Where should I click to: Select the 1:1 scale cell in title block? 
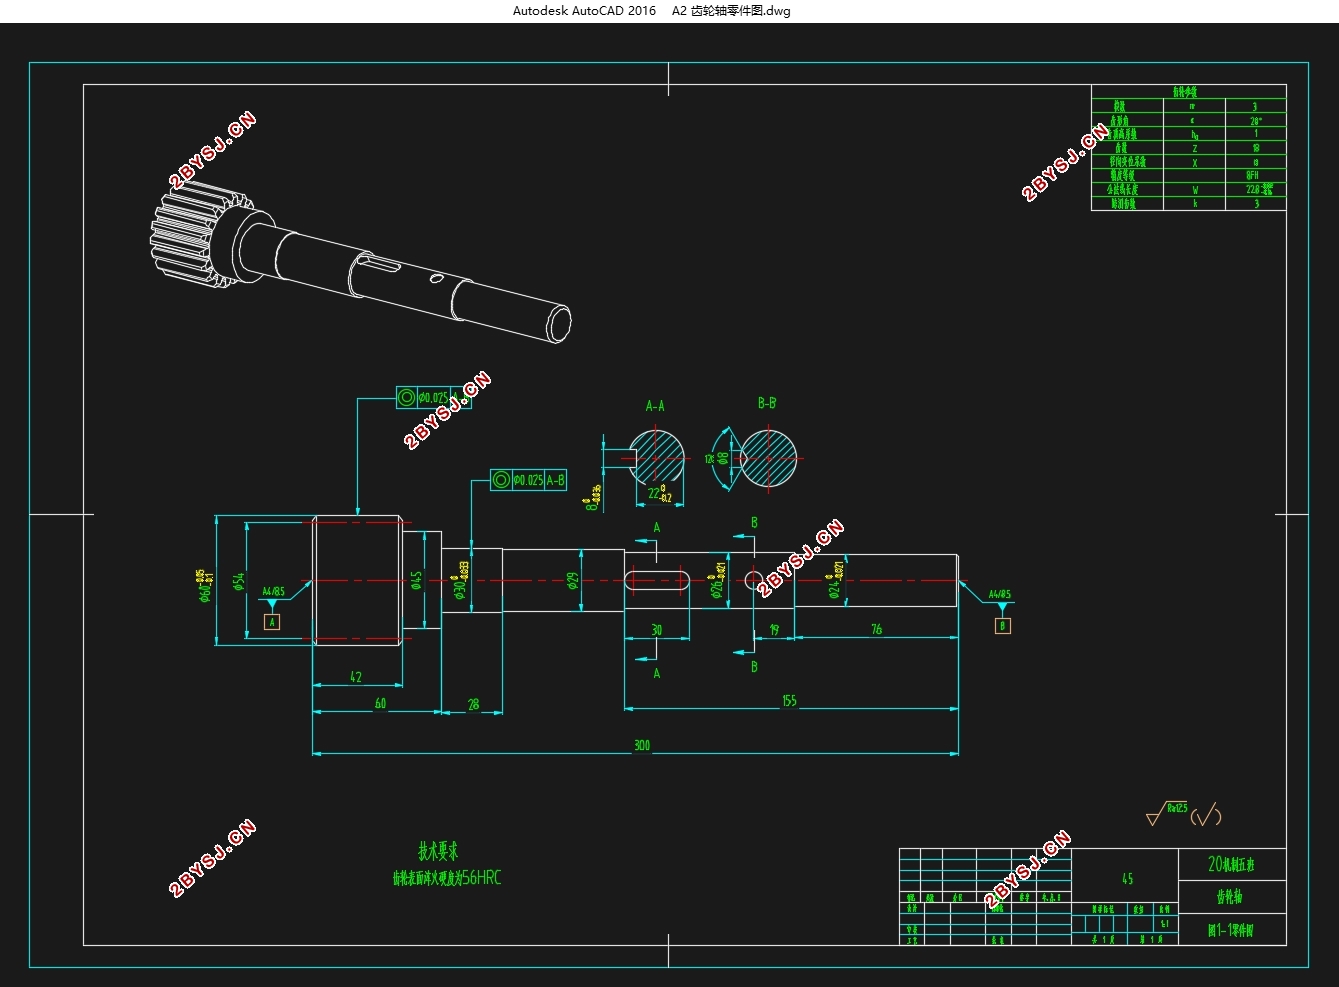pos(1164,924)
